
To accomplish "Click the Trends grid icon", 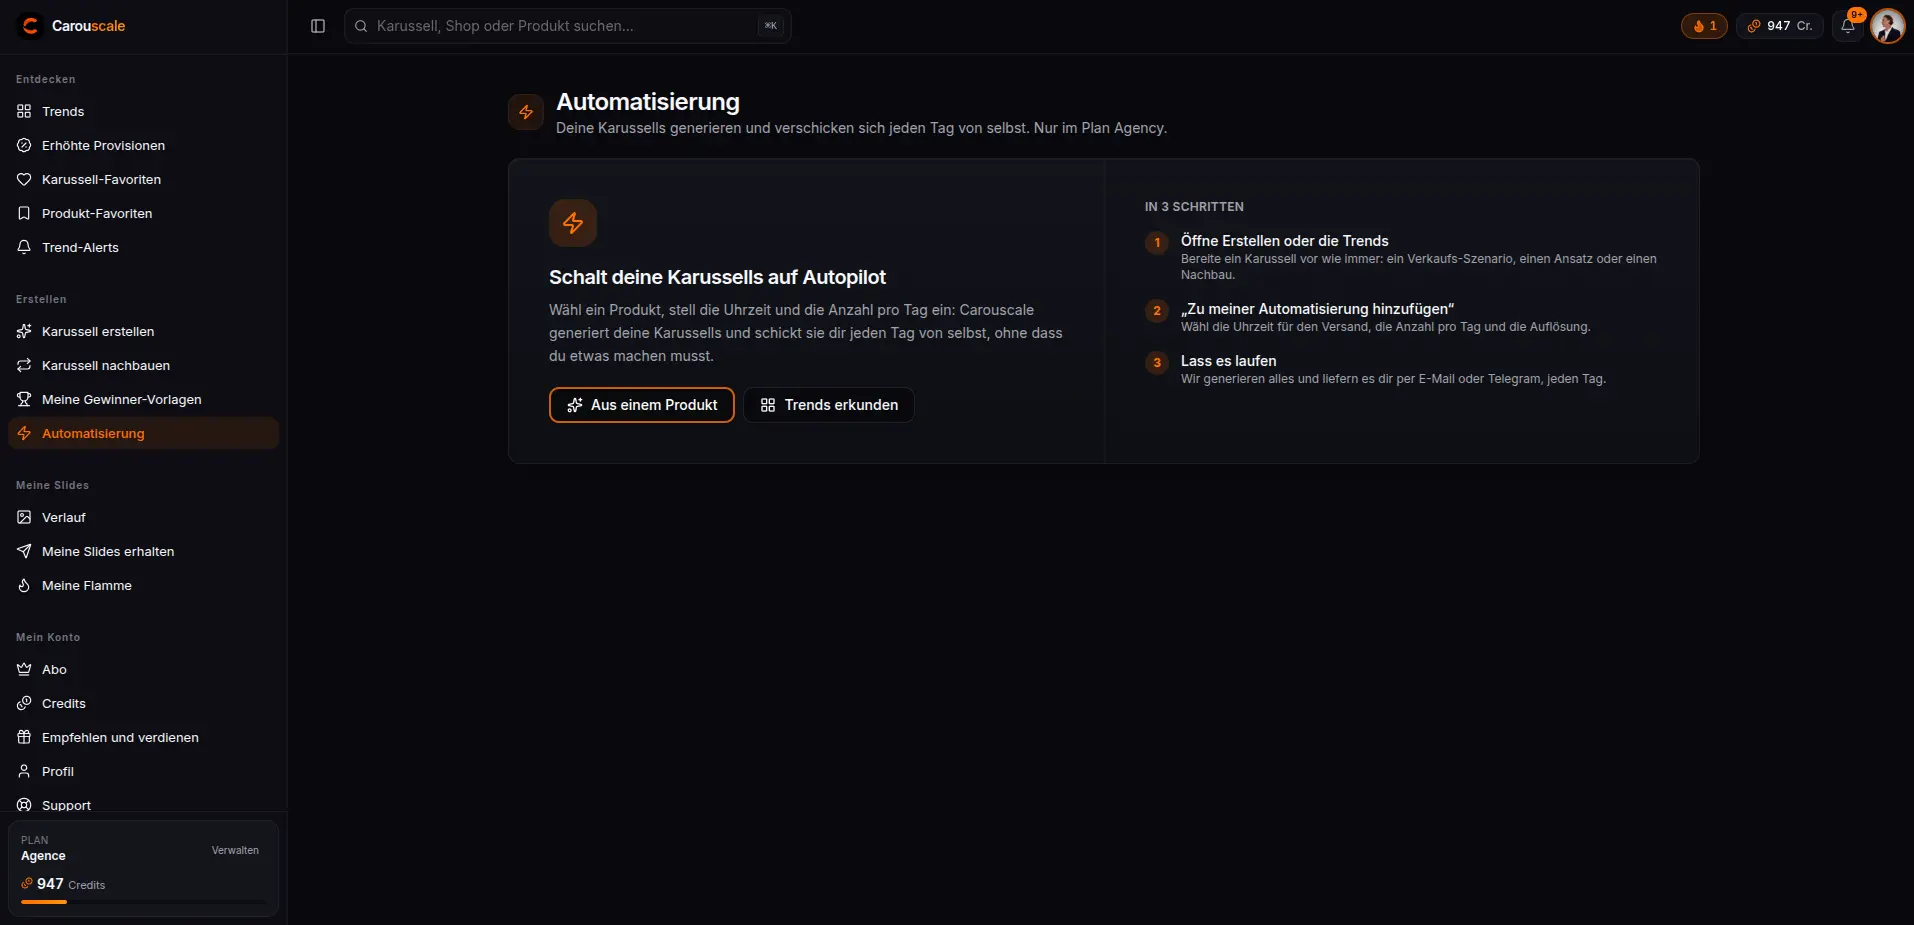I will 24,111.
